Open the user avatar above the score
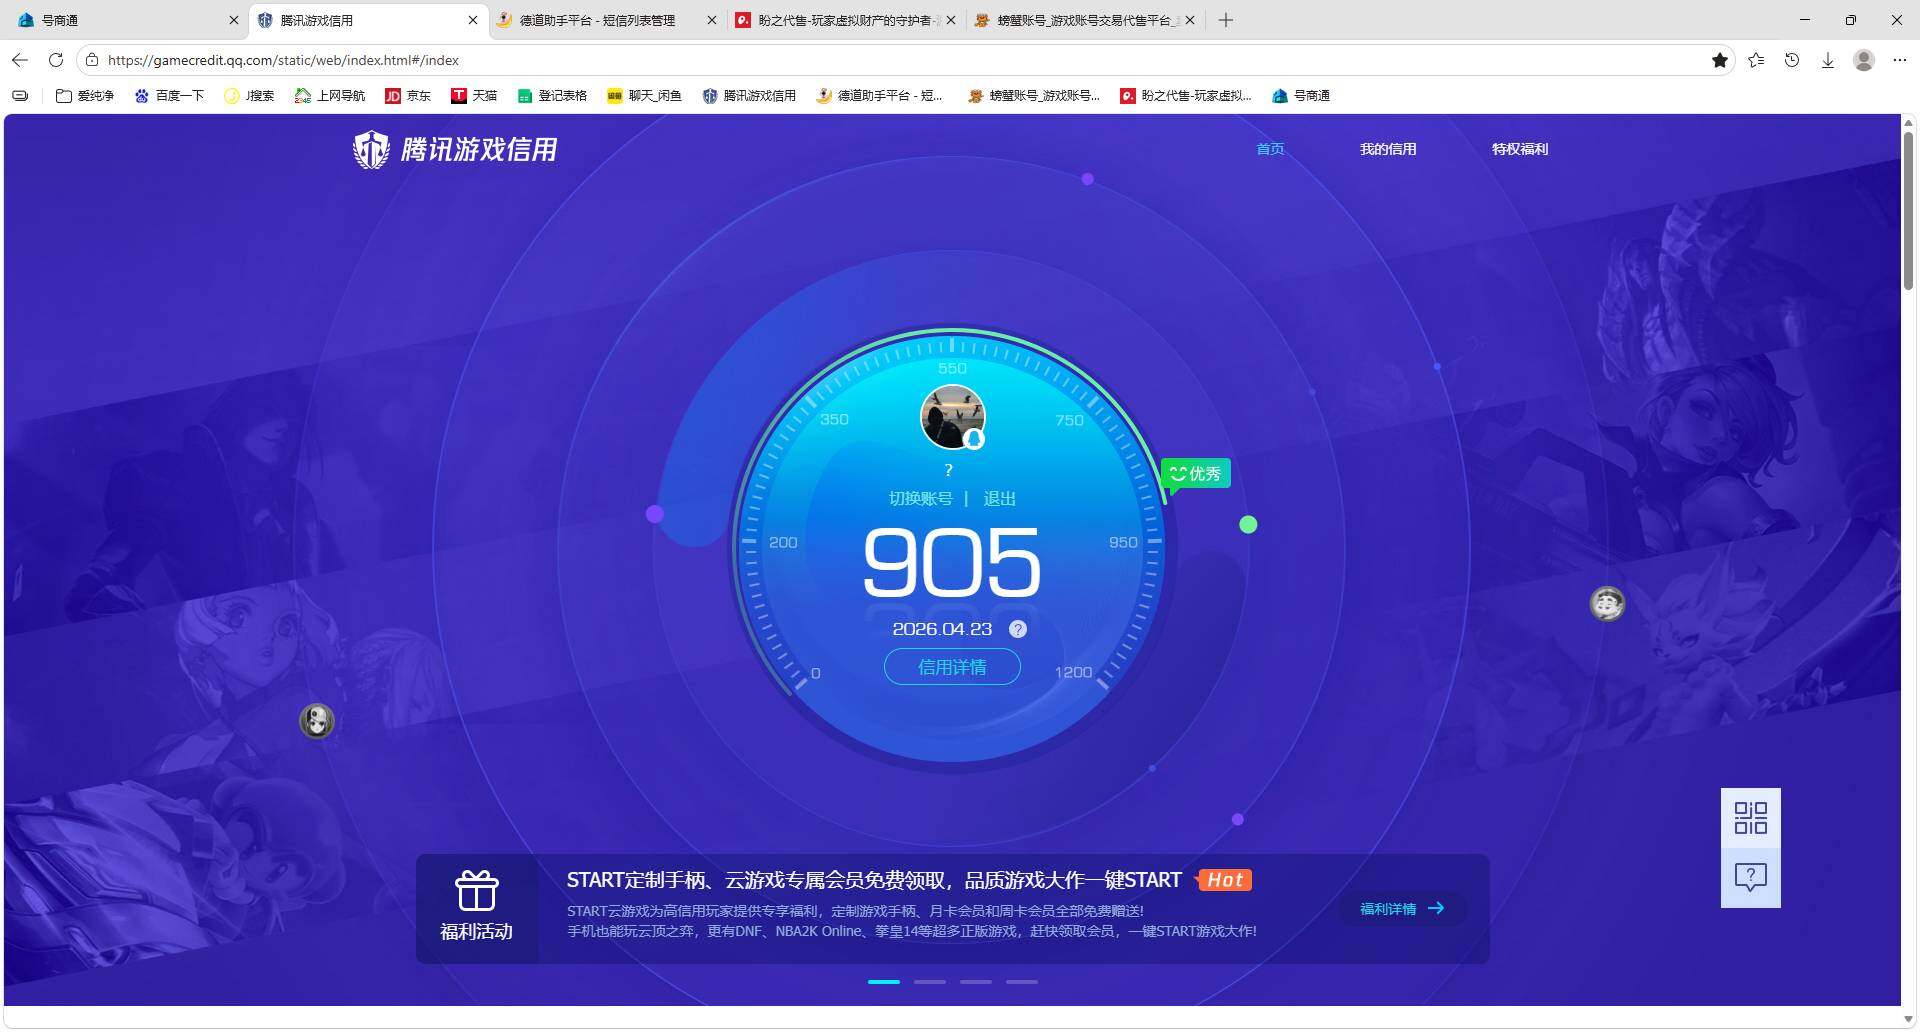 click(950, 417)
